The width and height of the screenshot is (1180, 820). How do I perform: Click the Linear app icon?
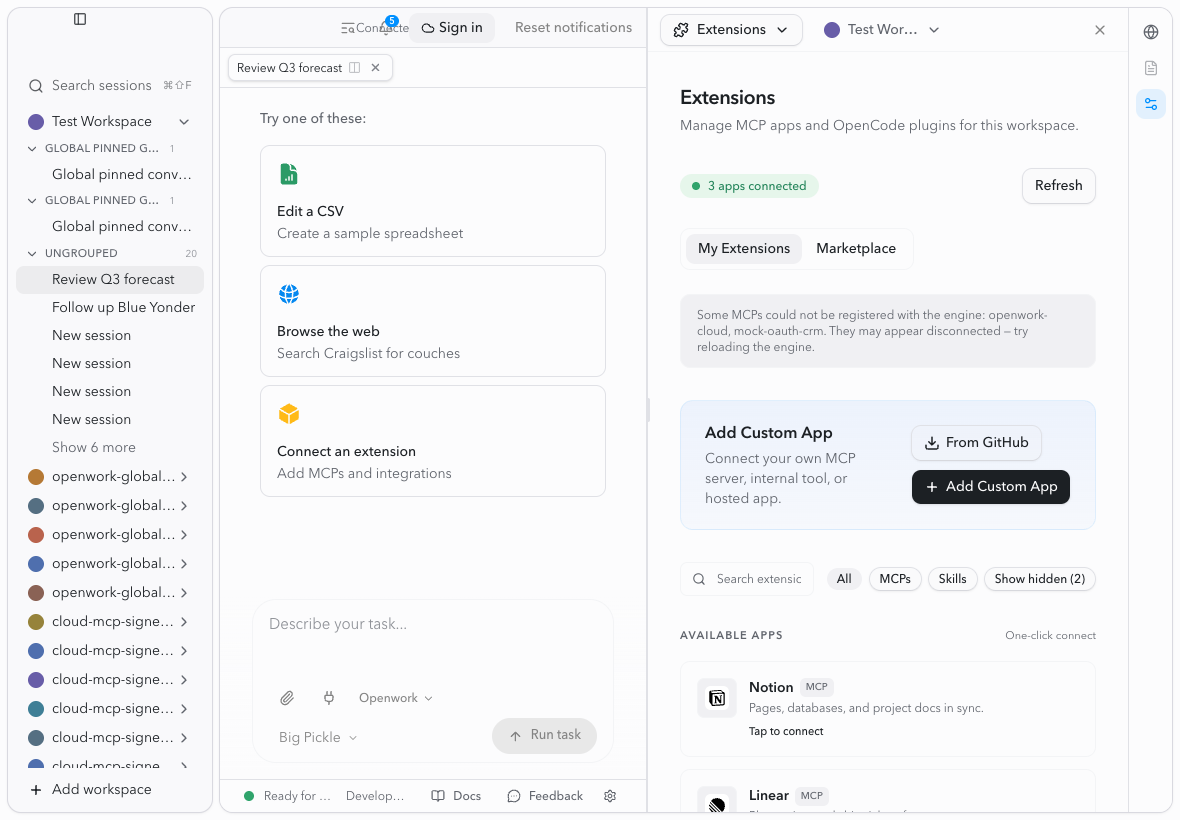pos(717,802)
